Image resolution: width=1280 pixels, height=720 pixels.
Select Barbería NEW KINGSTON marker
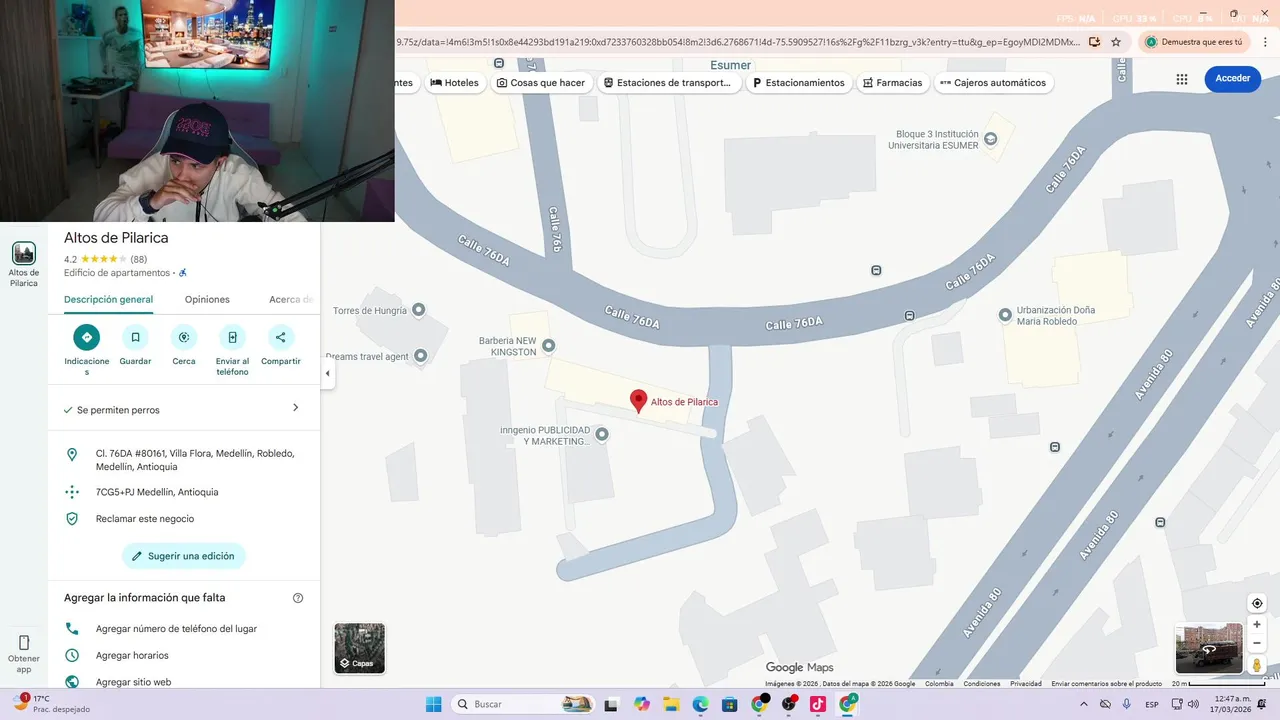coord(548,346)
